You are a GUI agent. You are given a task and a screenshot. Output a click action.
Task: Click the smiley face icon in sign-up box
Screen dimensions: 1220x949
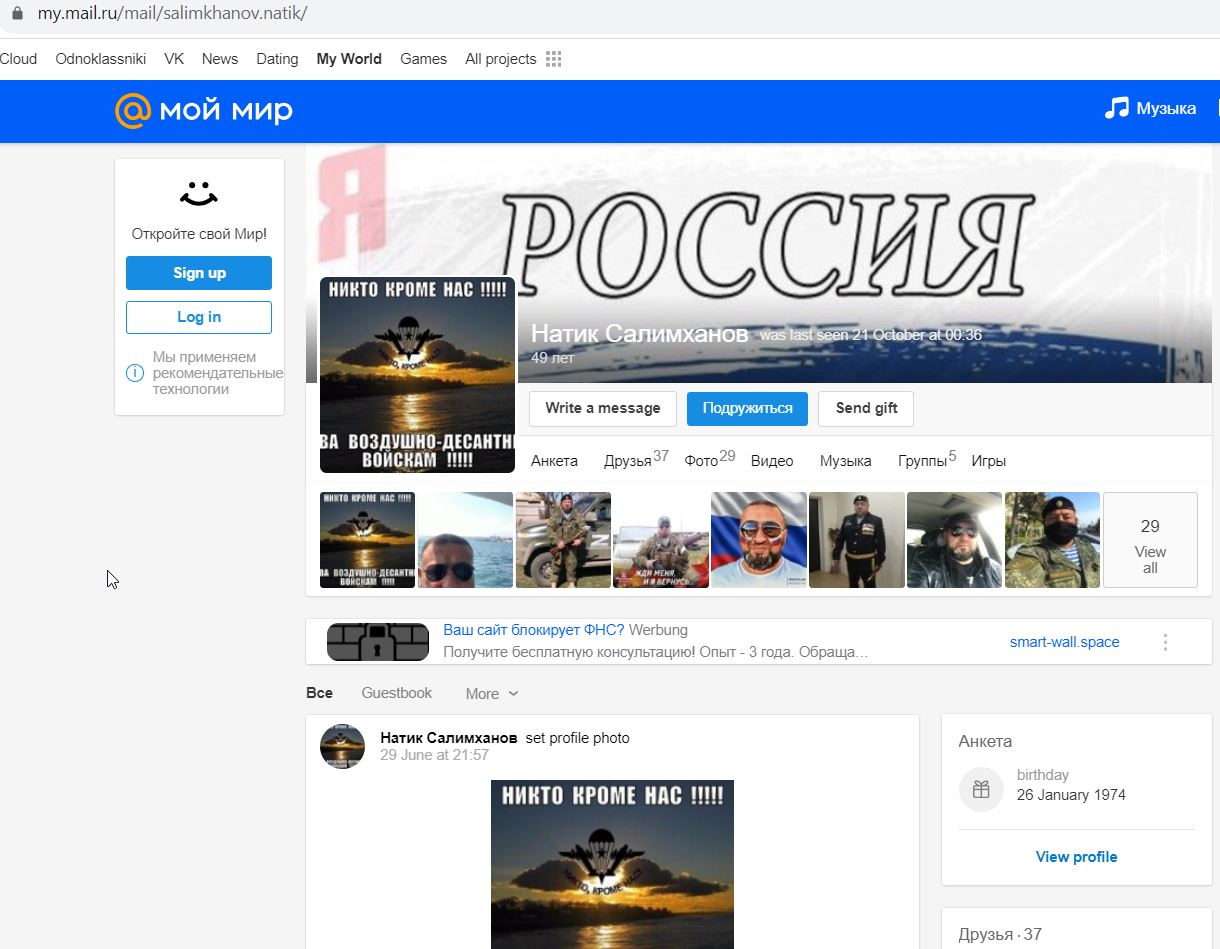click(199, 194)
